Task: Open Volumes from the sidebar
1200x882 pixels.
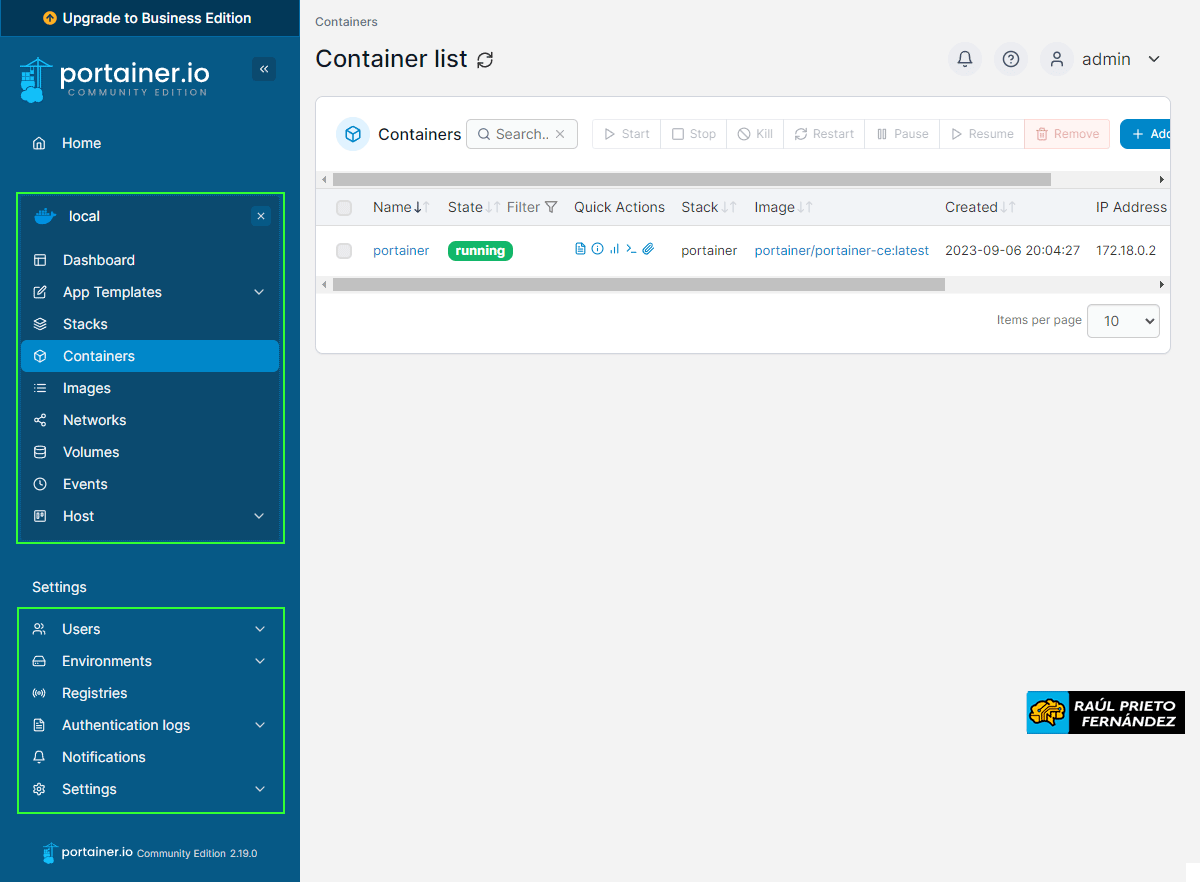Action: [91, 452]
